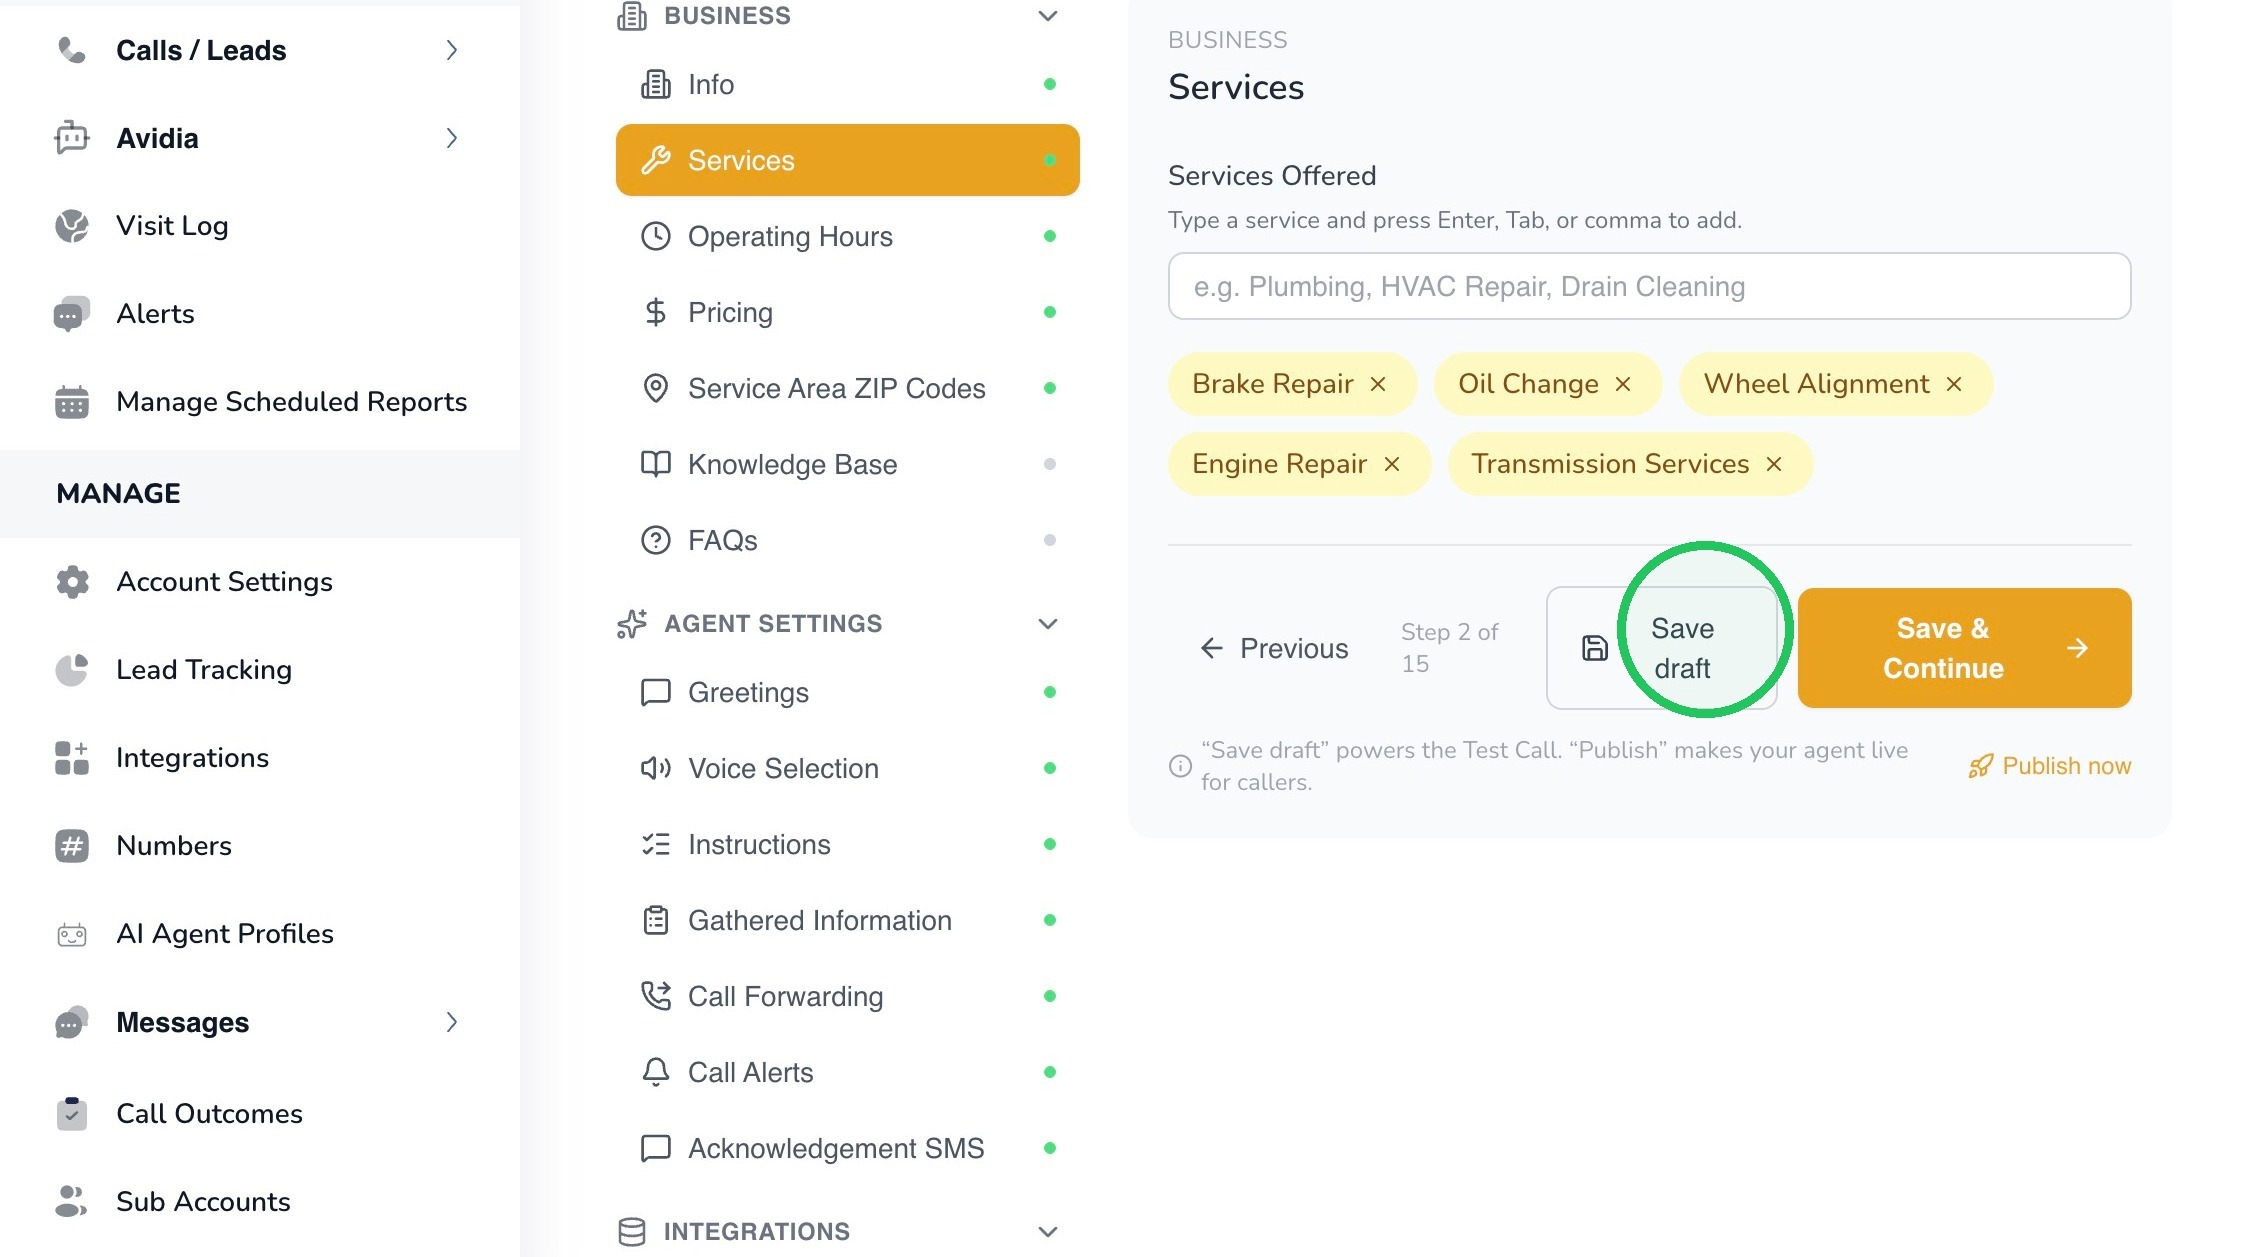
Task: Open the Business Info step
Action: [848, 84]
